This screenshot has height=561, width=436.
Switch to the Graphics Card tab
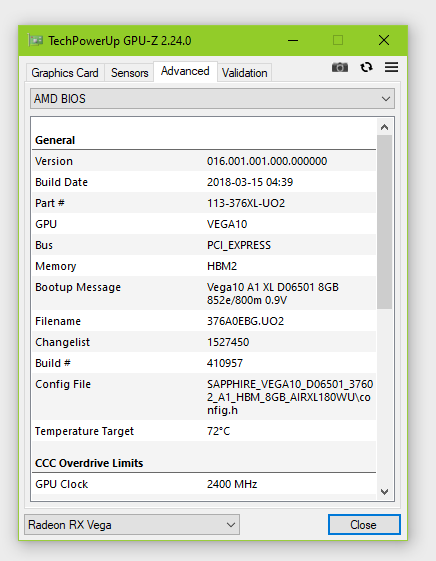[x=65, y=73]
